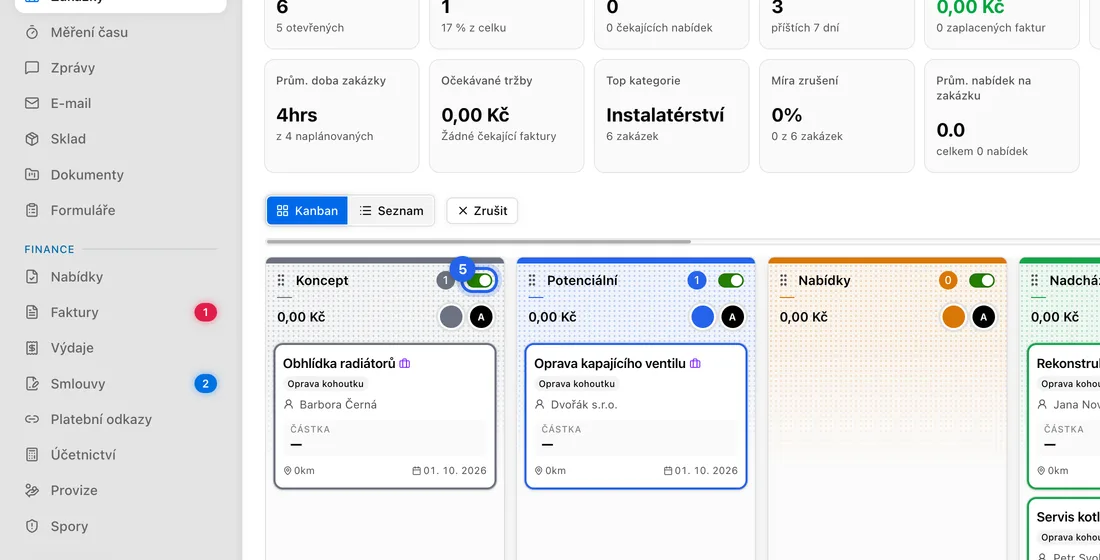Click the ČÁSTKA field on Obhlídka radiátorů
Image resolution: width=1100 pixels, height=560 pixels.
click(x=384, y=438)
